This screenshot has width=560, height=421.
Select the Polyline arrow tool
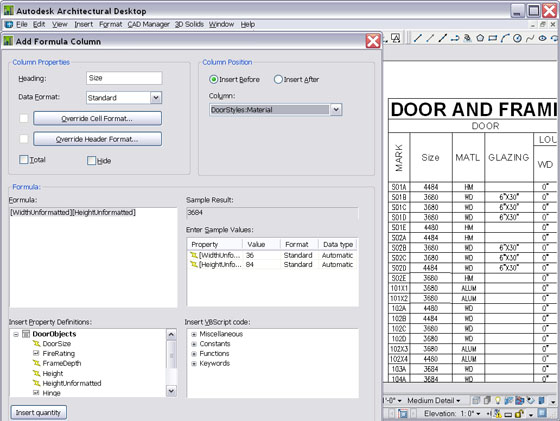[x=455, y=38]
